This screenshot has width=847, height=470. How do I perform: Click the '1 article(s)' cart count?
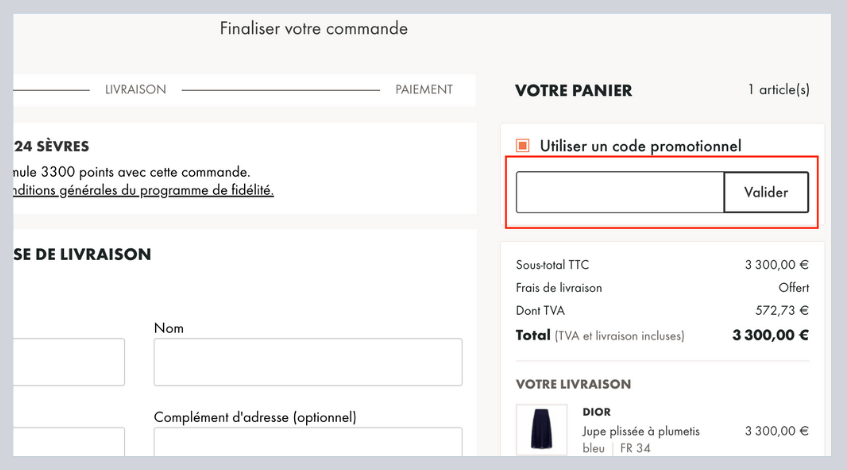[778, 90]
